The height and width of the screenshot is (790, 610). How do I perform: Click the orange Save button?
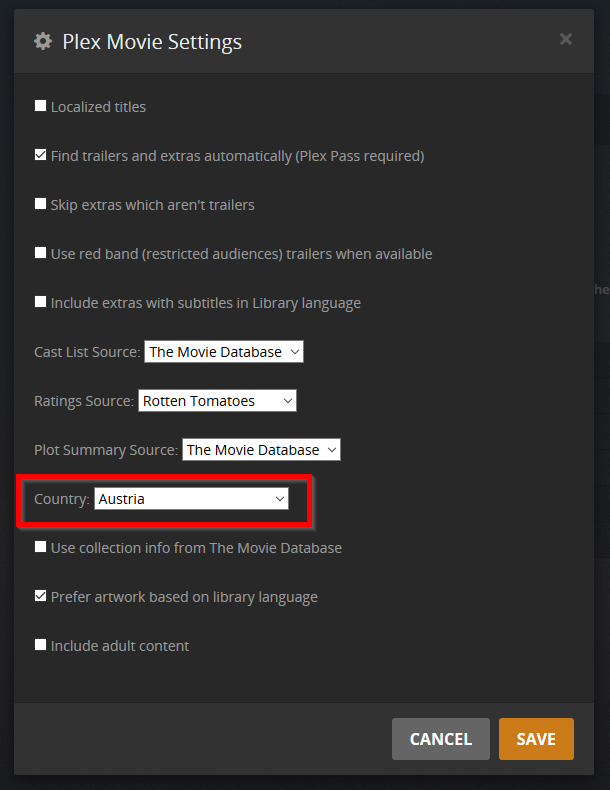[536, 739]
